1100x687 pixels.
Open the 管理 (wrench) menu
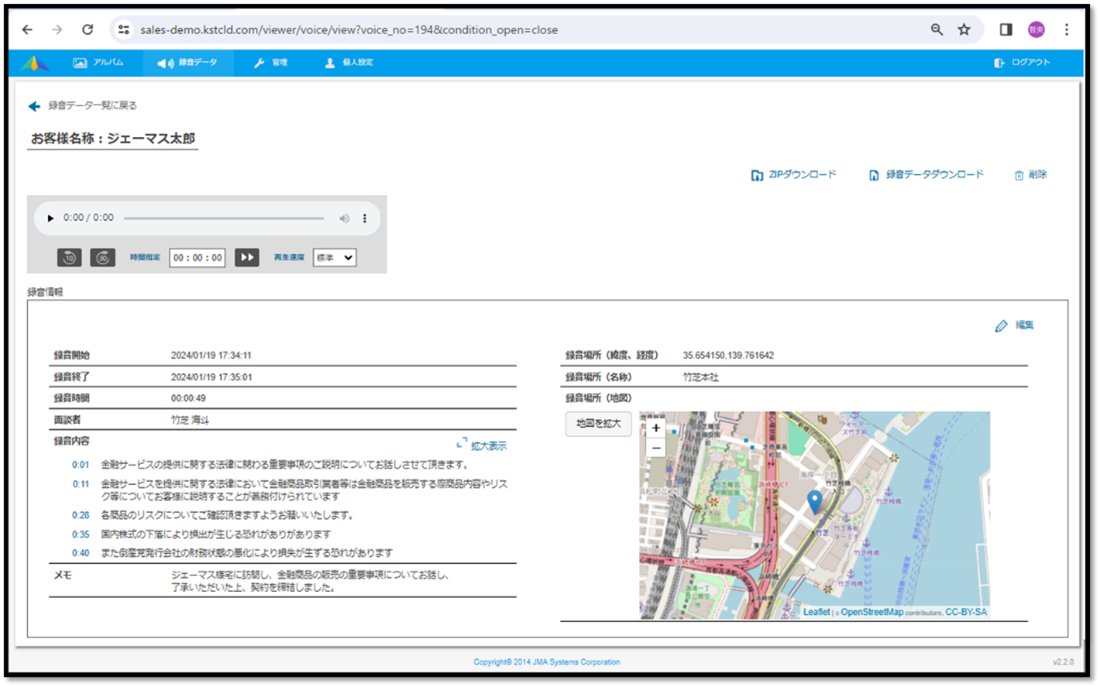[271, 62]
